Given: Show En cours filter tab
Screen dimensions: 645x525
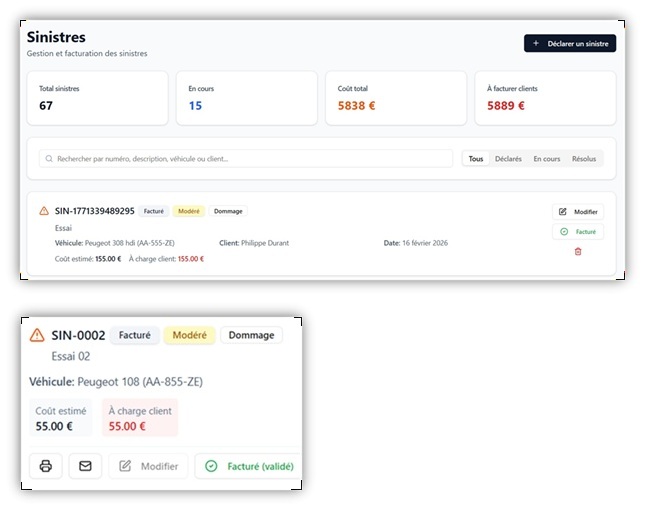Looking at the screenshot, I should tap(547, 159).
